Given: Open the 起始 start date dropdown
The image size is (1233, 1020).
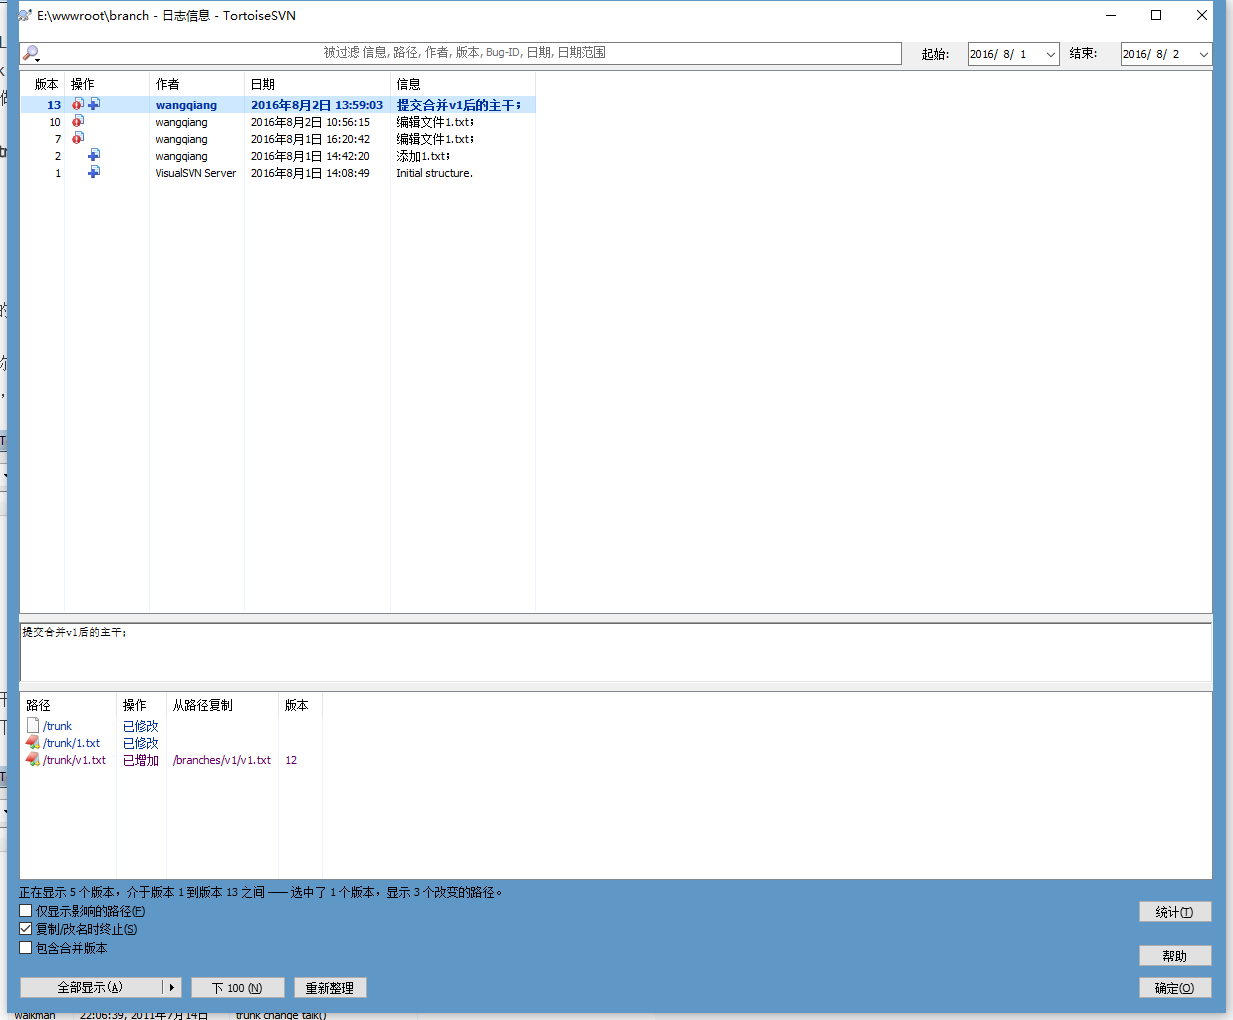Looking at the screenshot, I should point(1050,54).
